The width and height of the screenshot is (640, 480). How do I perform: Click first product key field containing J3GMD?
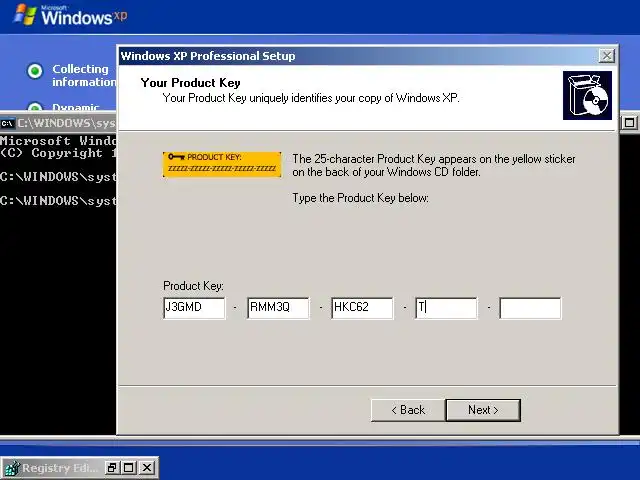tap(194, 308)
